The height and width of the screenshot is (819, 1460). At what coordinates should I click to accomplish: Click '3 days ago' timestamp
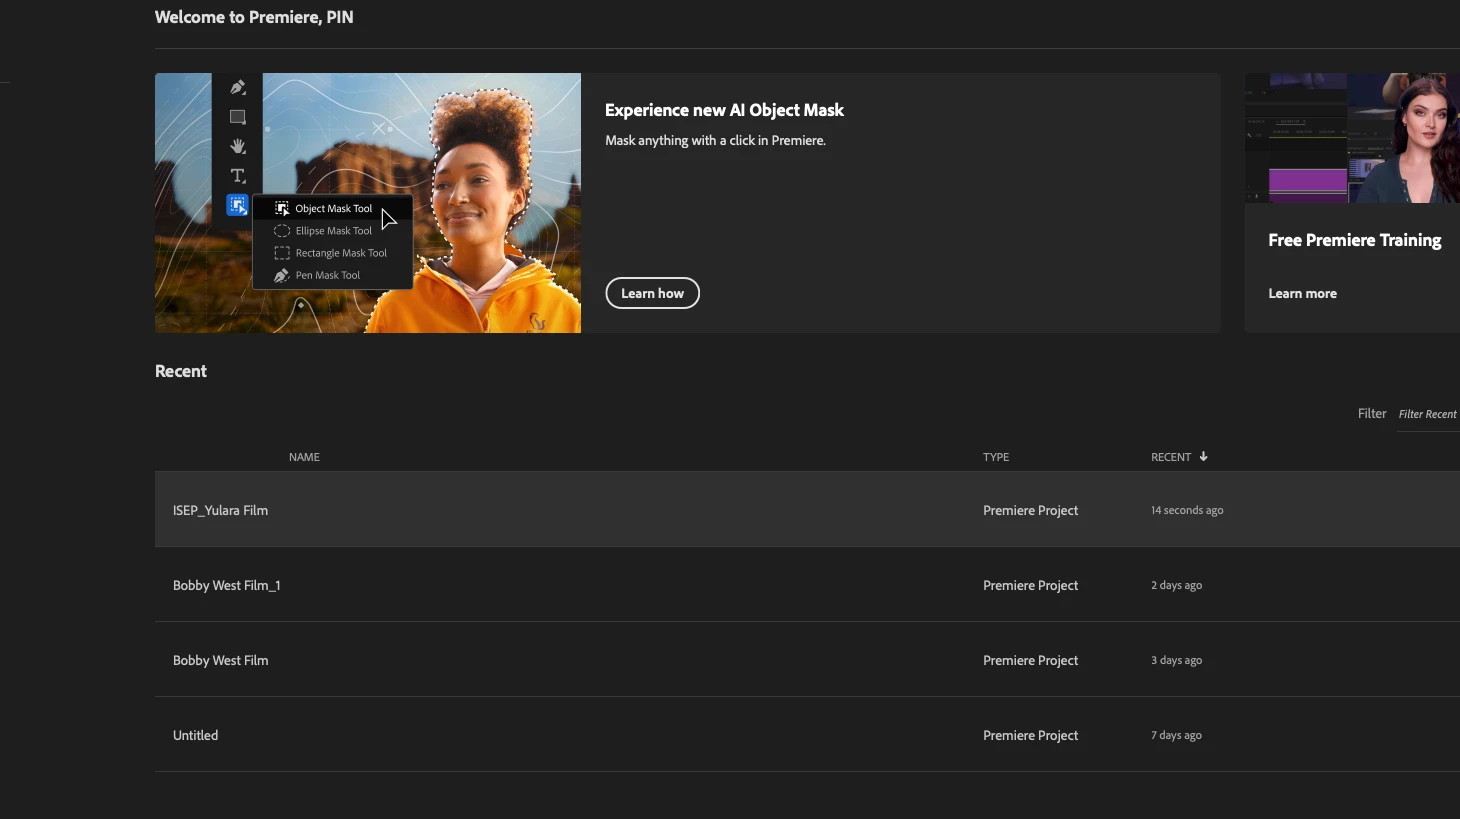[1176, 660]
